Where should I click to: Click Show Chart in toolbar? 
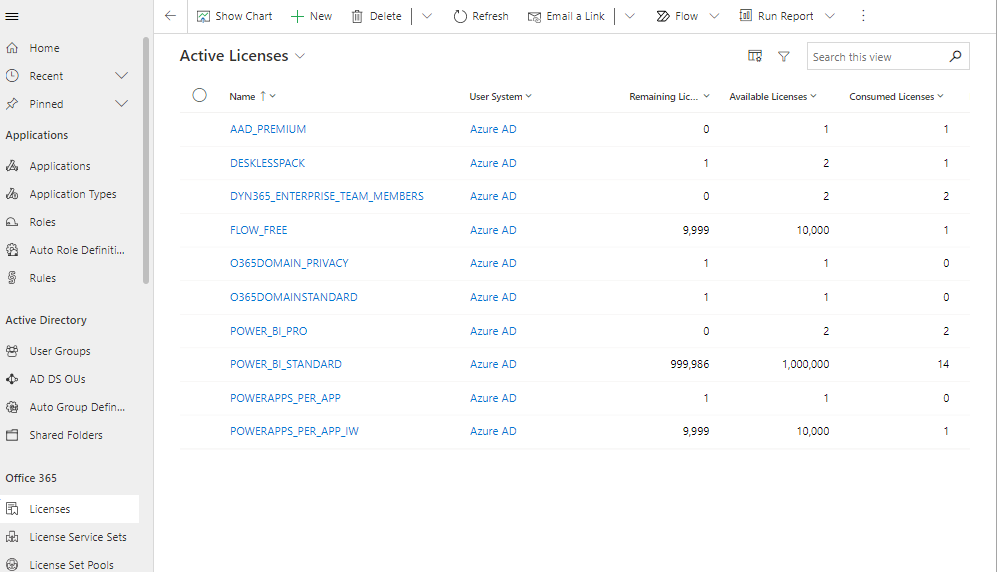pyautogui.click(x=234, y=16)
